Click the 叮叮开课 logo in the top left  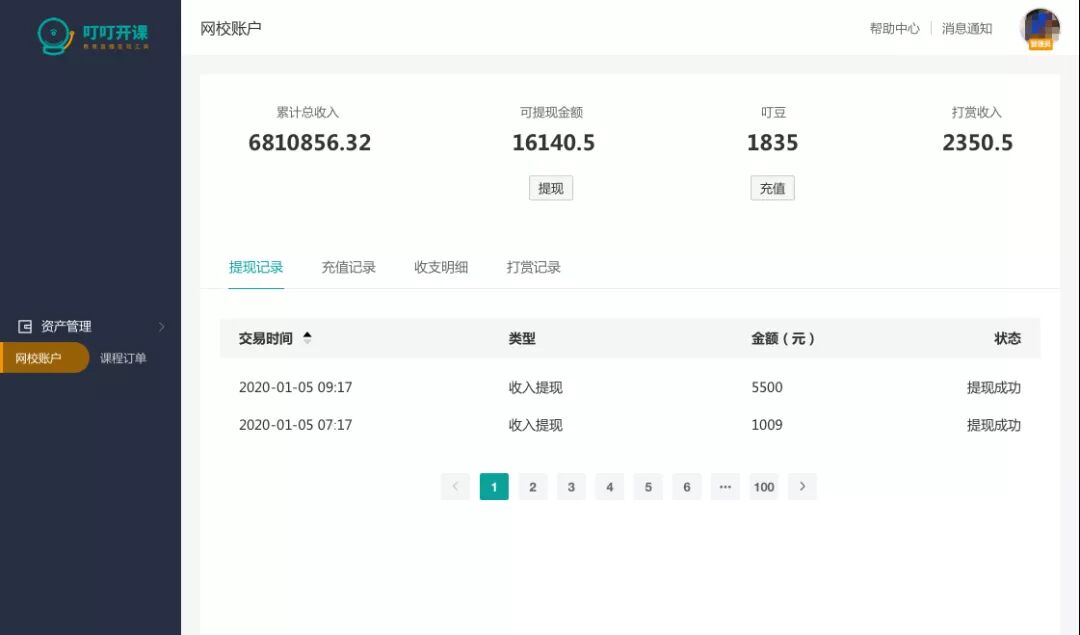[90, 32]
